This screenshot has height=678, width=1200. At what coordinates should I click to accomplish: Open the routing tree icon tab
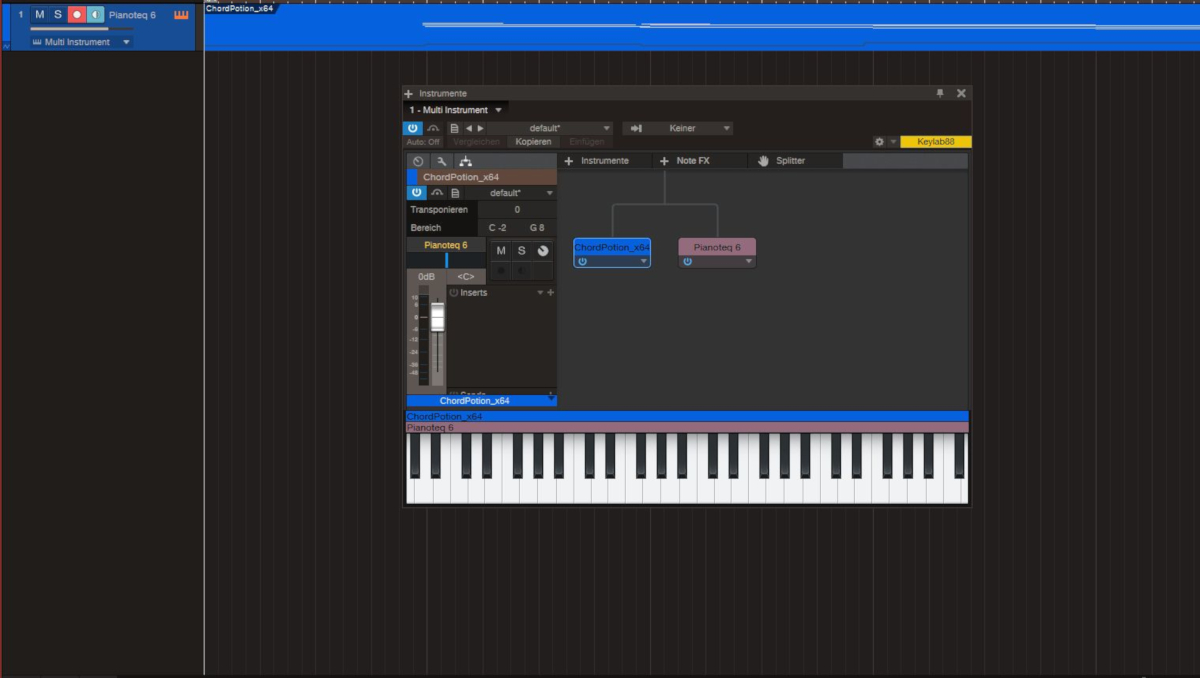[x=466, y=161]
